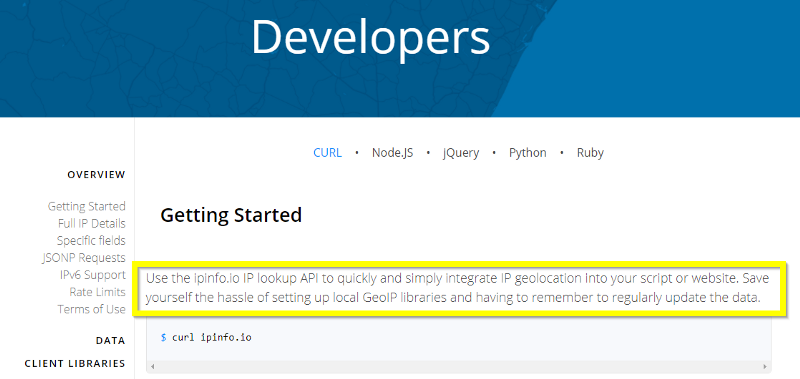The width and height of the screenshot is (800, 379).
Task: Expand the DATA sidebar heading
Action: [111, 340]
